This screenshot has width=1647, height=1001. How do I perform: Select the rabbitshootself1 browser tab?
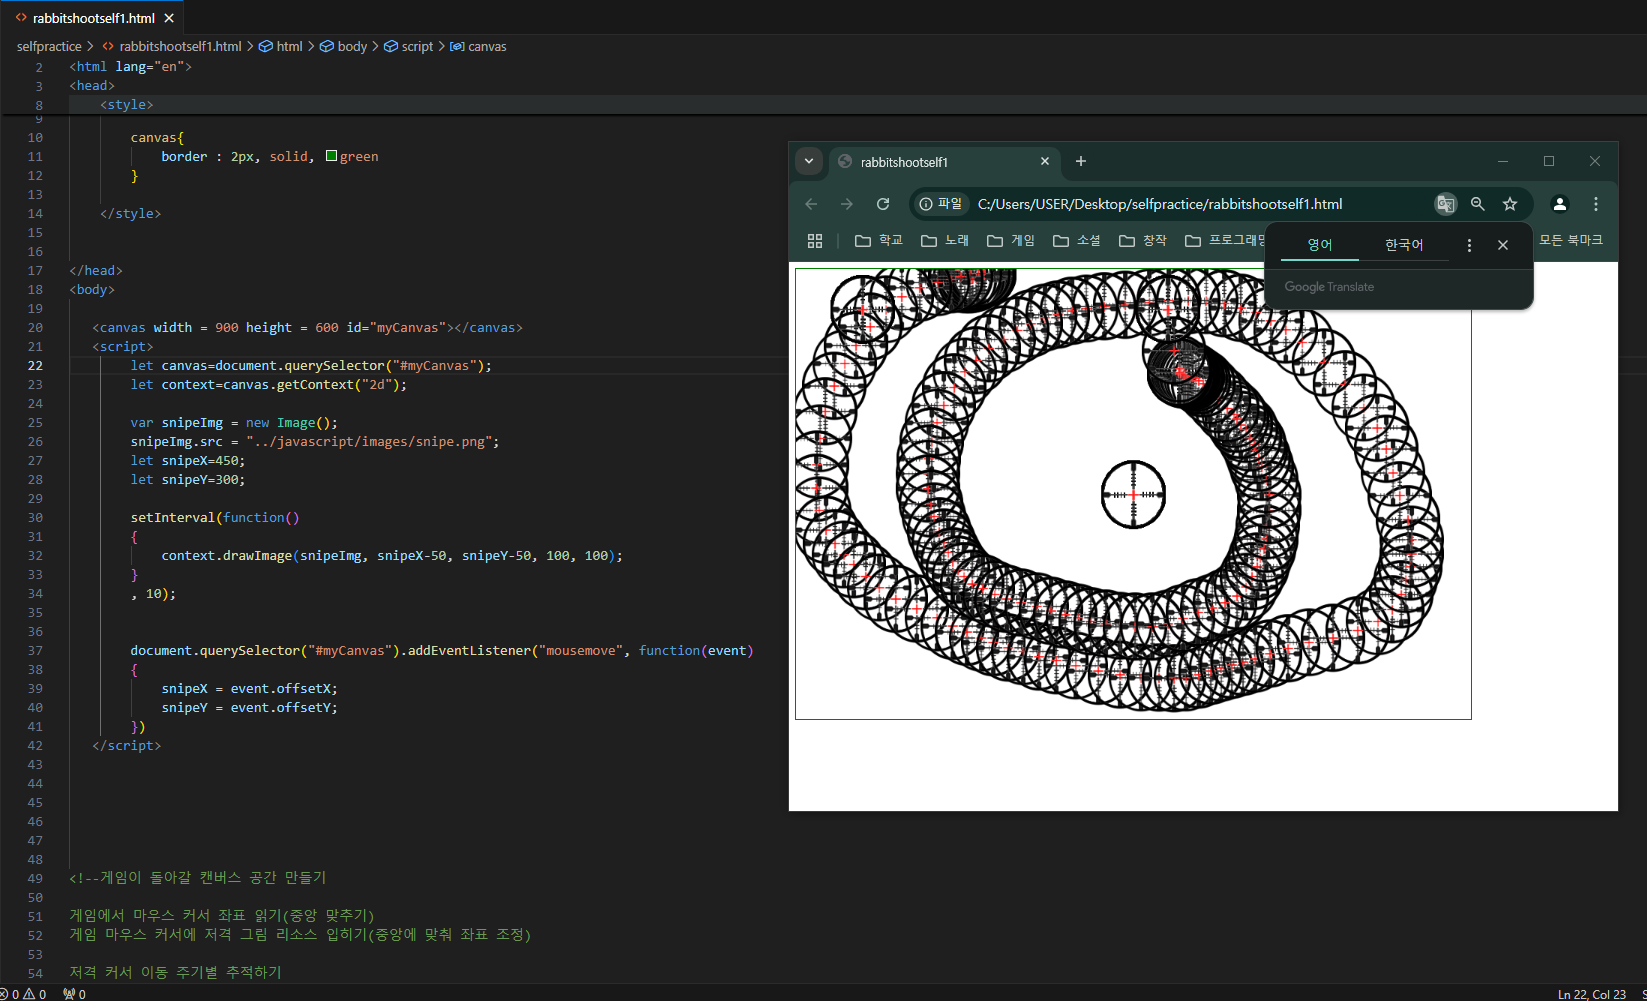[x=943, y=162]
